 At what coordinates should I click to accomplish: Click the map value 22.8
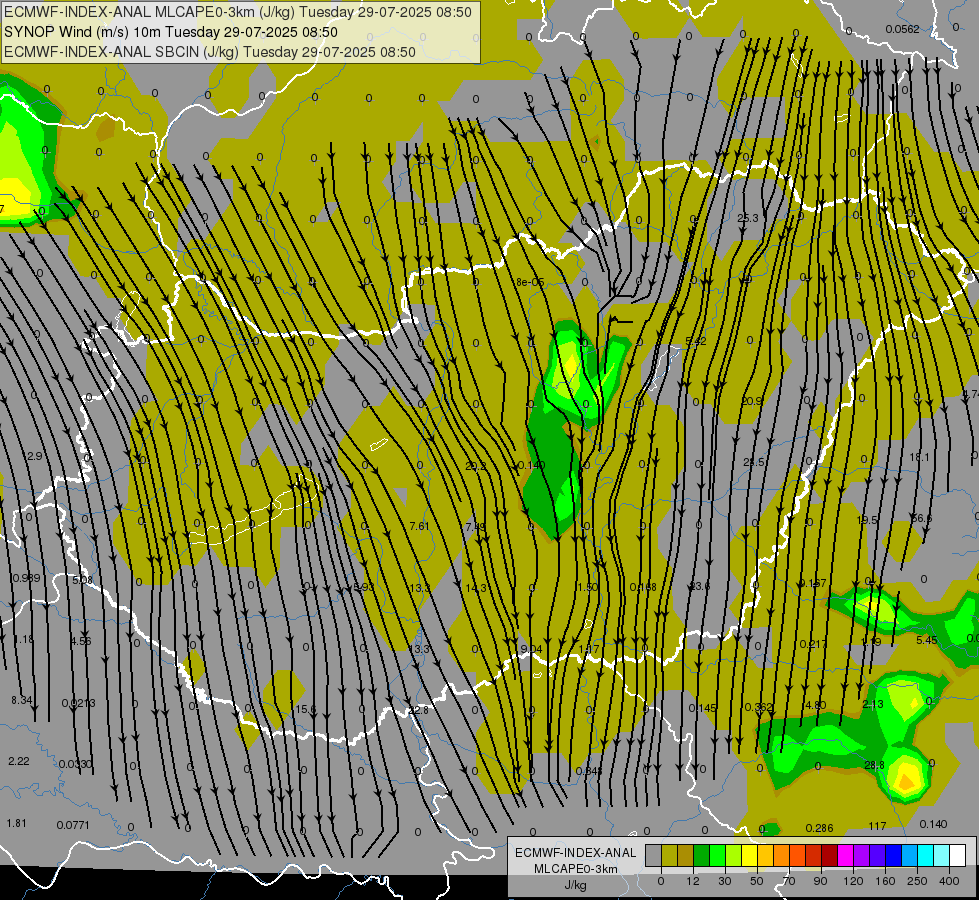(x=418, y=710)
